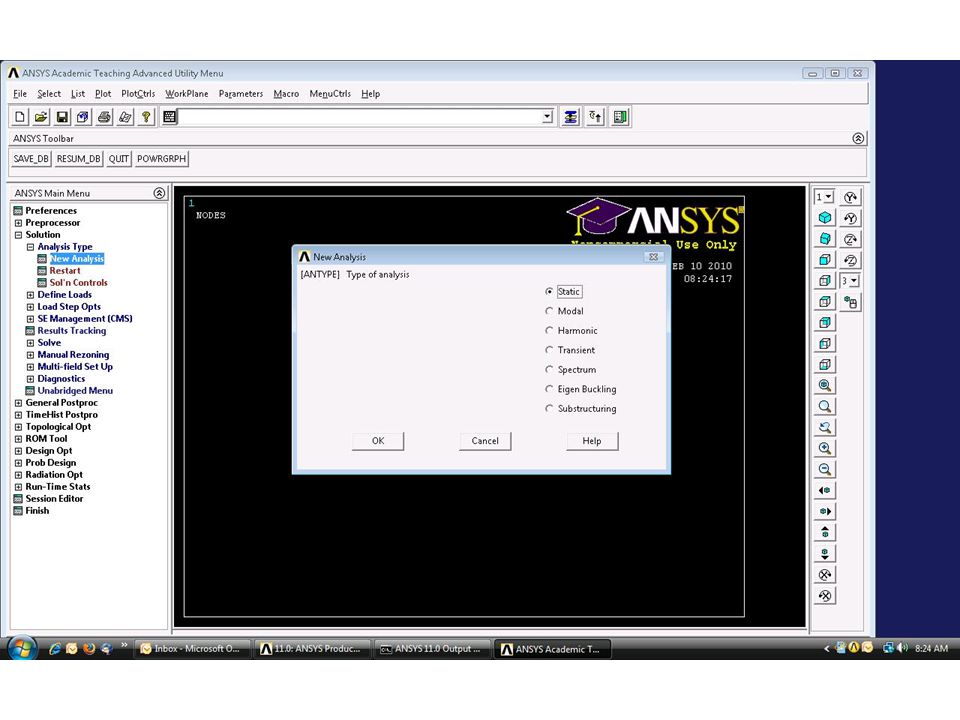
Task: Open the command input dropdown arrow
Action: click(x=547, y=117)
